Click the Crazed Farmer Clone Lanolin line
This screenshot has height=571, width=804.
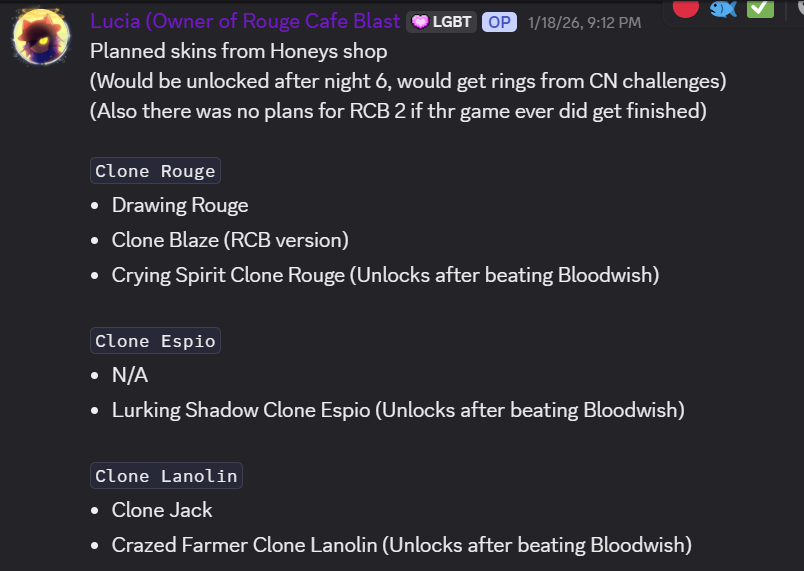pyautogui.click(x=401, y=545)
